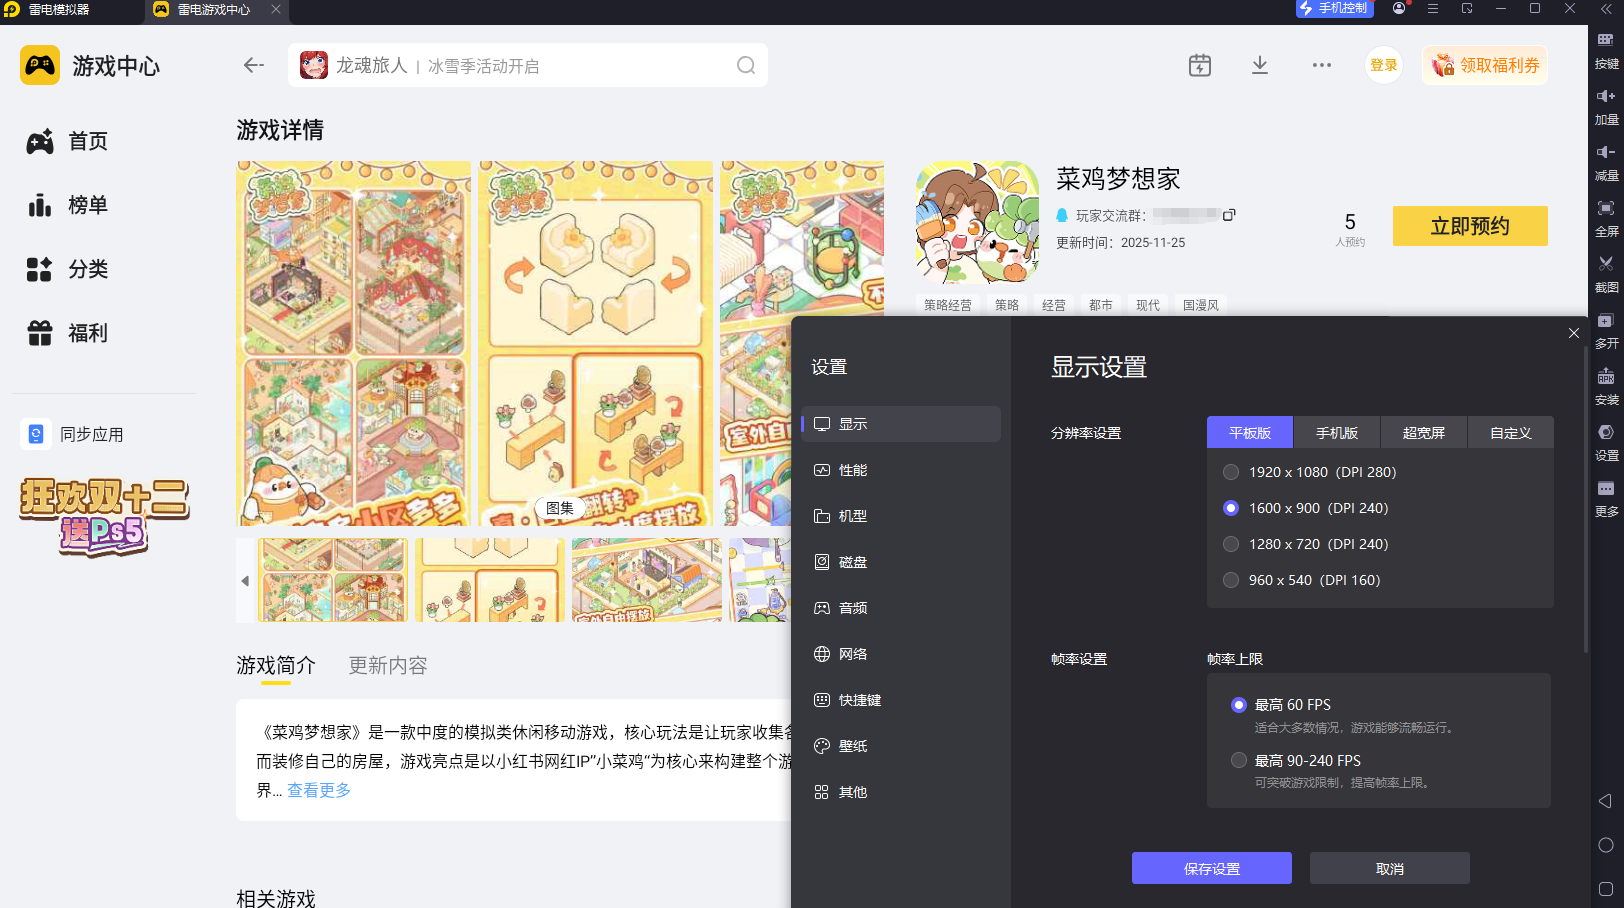Enable 最高 90-240 FPS frame rate option
Viewport: 1624px width, 908px height.
pyautogui.click(x=1238, y=760)
